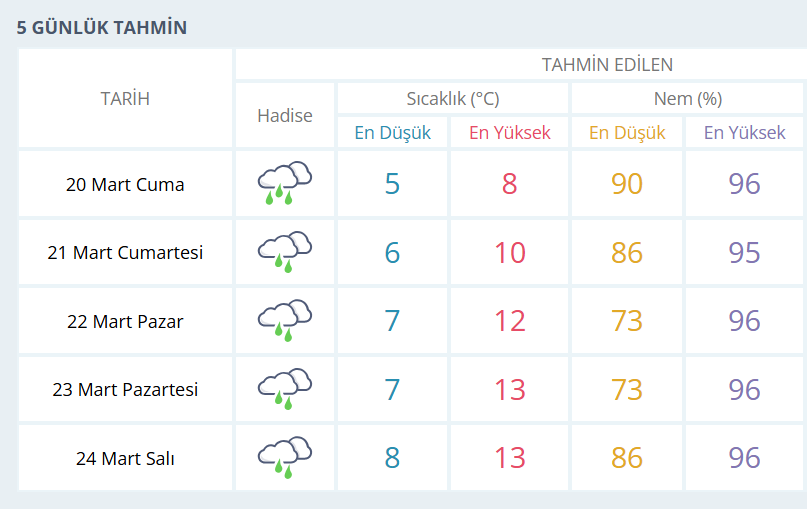Click the 'Sıcaklık (°C)' header
Viewport: 807px width, 509px height.
tap(452, 99)
